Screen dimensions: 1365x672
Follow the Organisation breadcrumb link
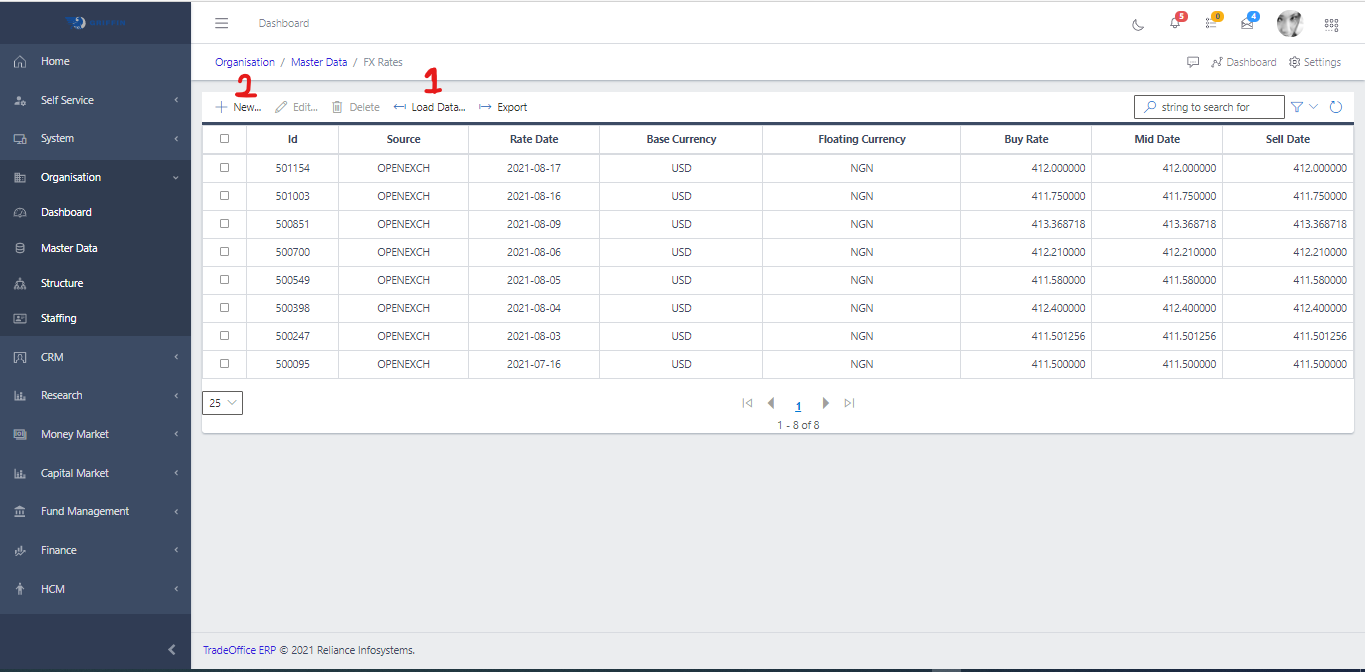[x=245, y=62]
